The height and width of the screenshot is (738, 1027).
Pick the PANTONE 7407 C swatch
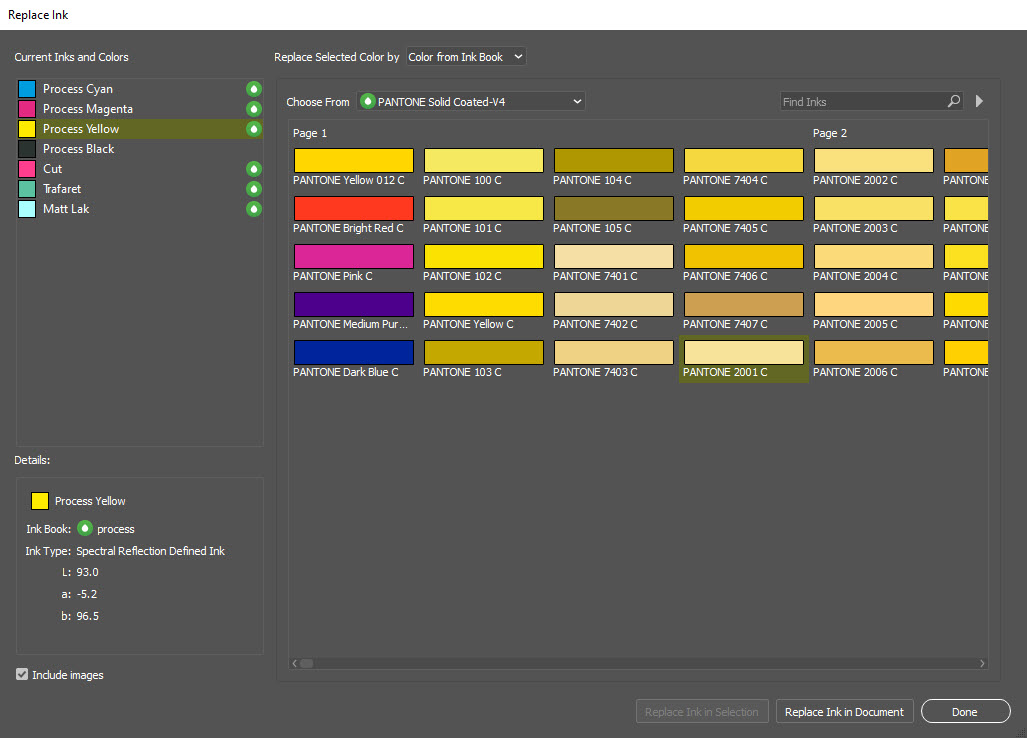(743, 304)
